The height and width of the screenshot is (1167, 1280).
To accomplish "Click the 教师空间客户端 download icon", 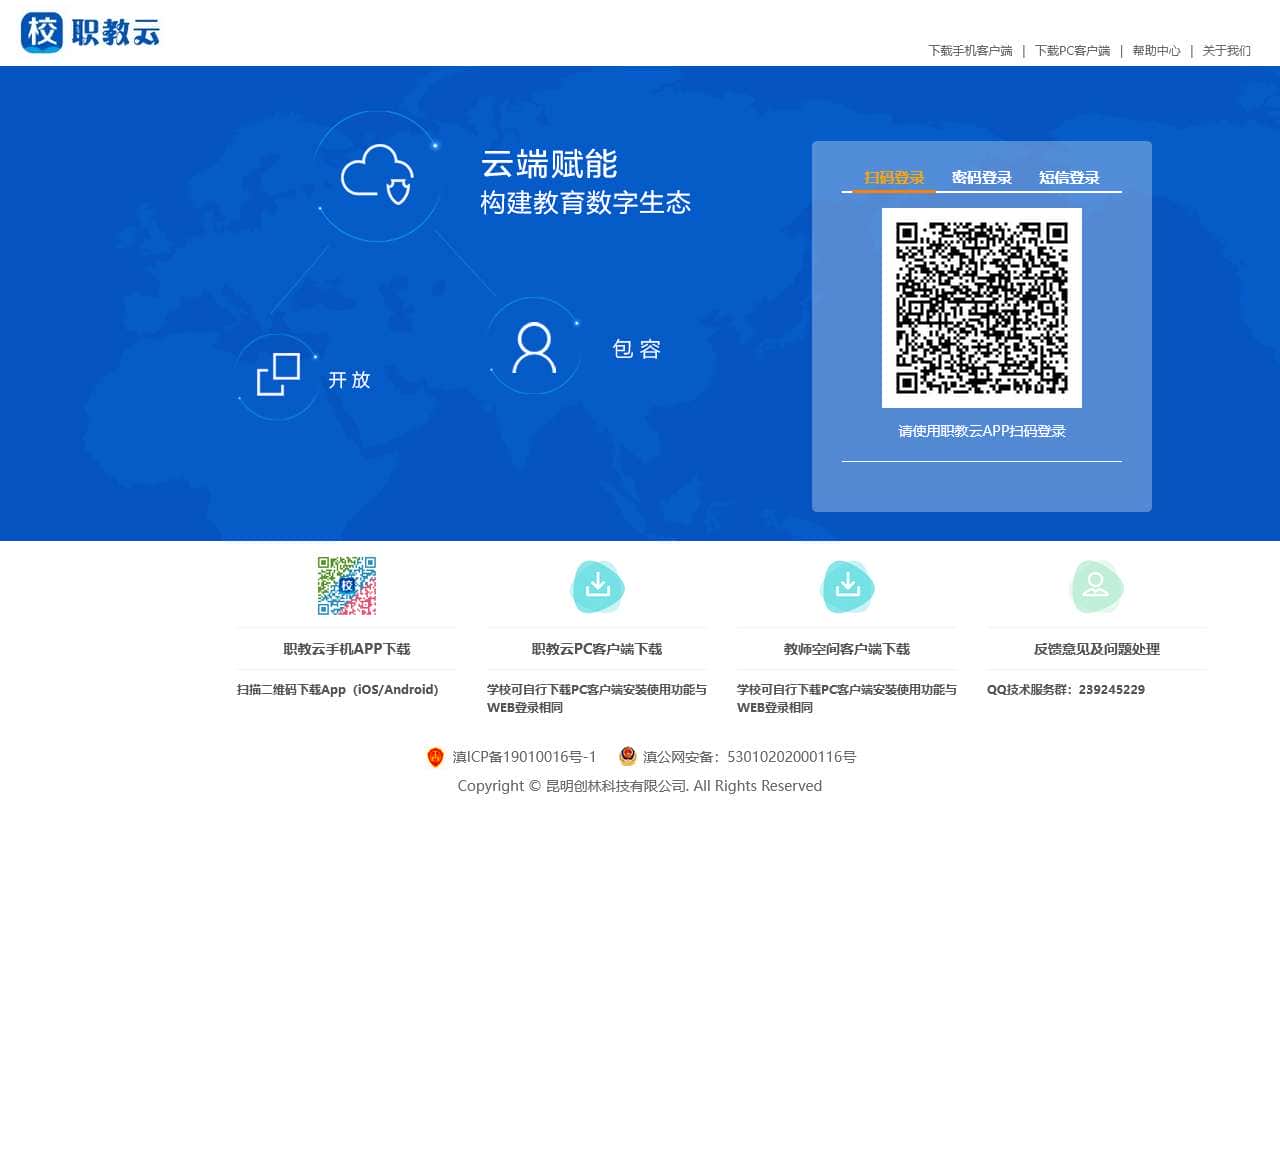I will click(847, 587).
